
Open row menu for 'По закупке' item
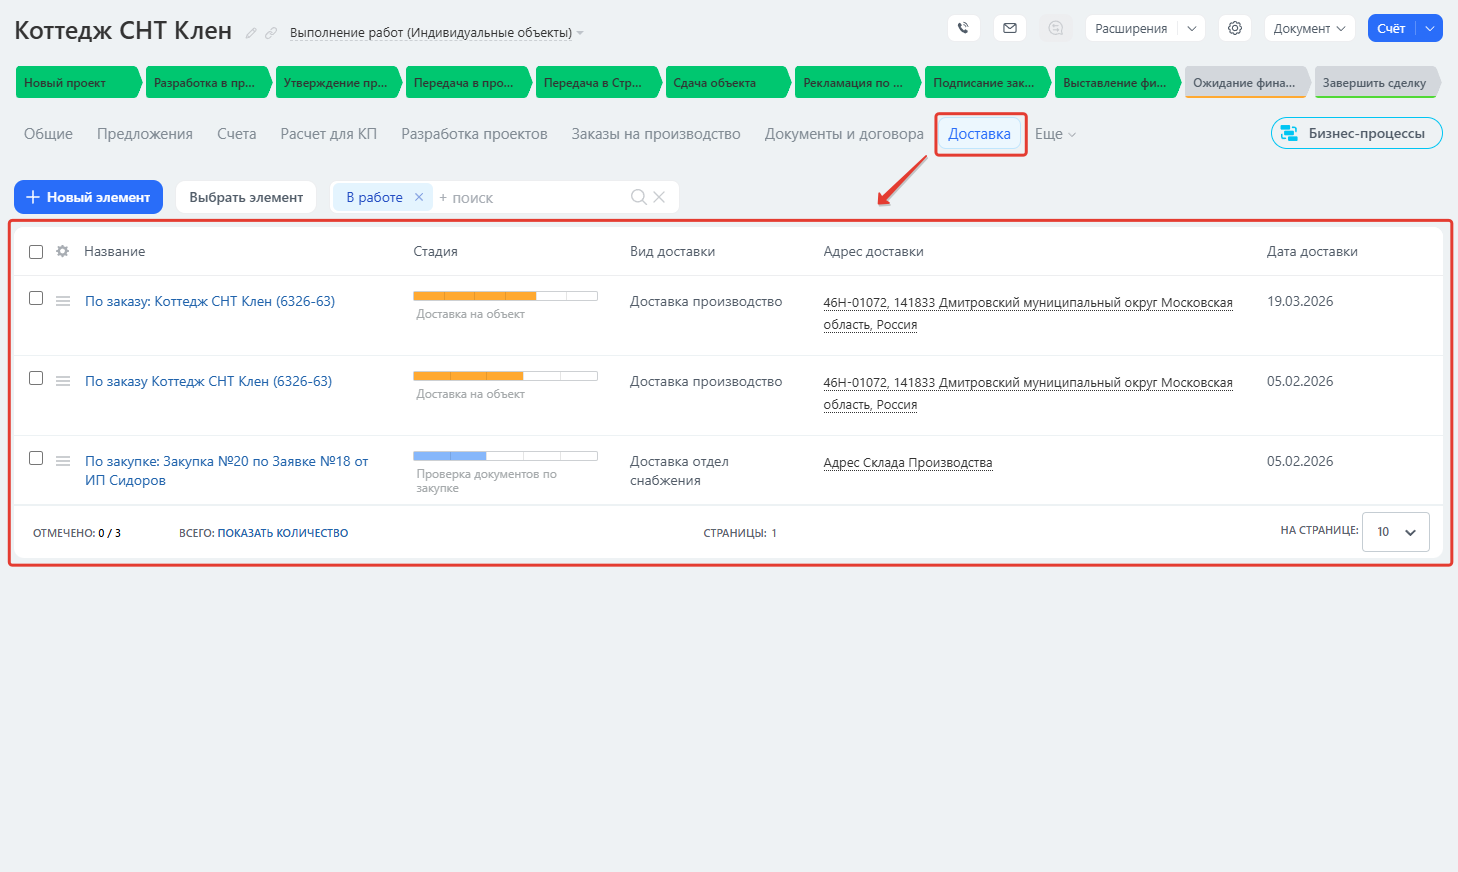click(x=63, y=461)
